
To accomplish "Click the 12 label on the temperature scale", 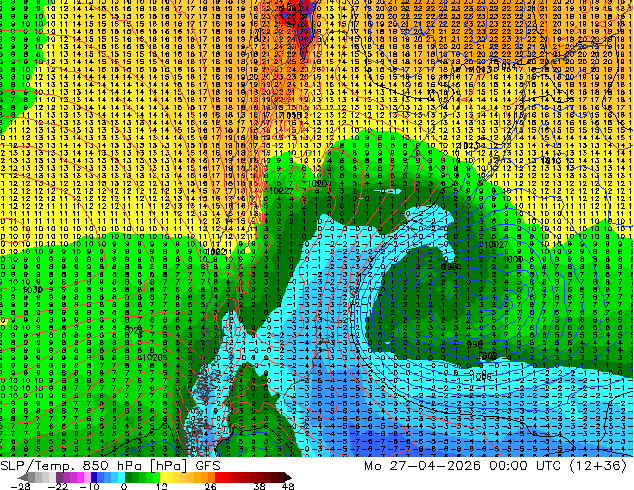I will 162,486.
